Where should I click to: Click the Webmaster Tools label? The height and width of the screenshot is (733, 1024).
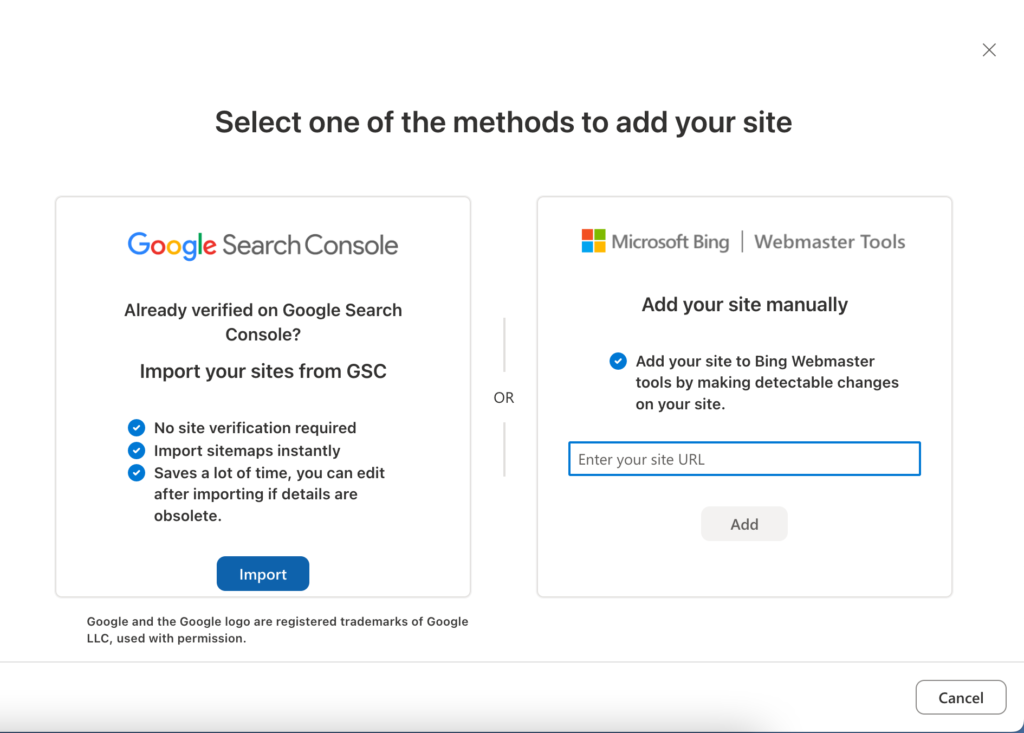(x=829, y=242)
